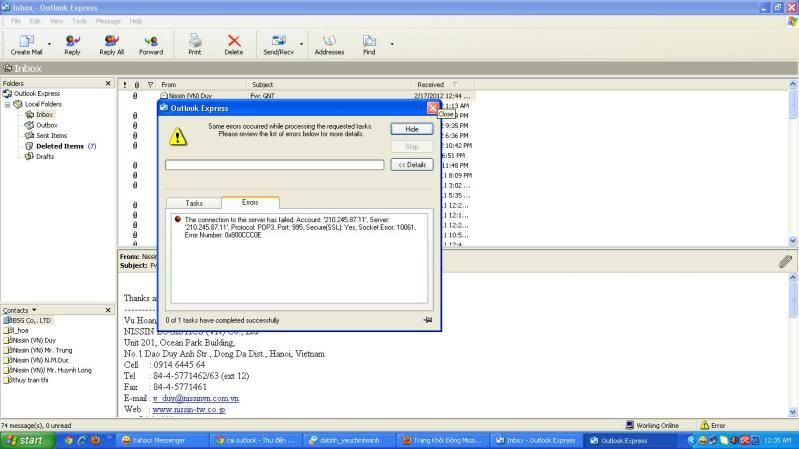Select Outlook Express root in folder tree
The width and height of the screenshot is (799, 449).
37,94
